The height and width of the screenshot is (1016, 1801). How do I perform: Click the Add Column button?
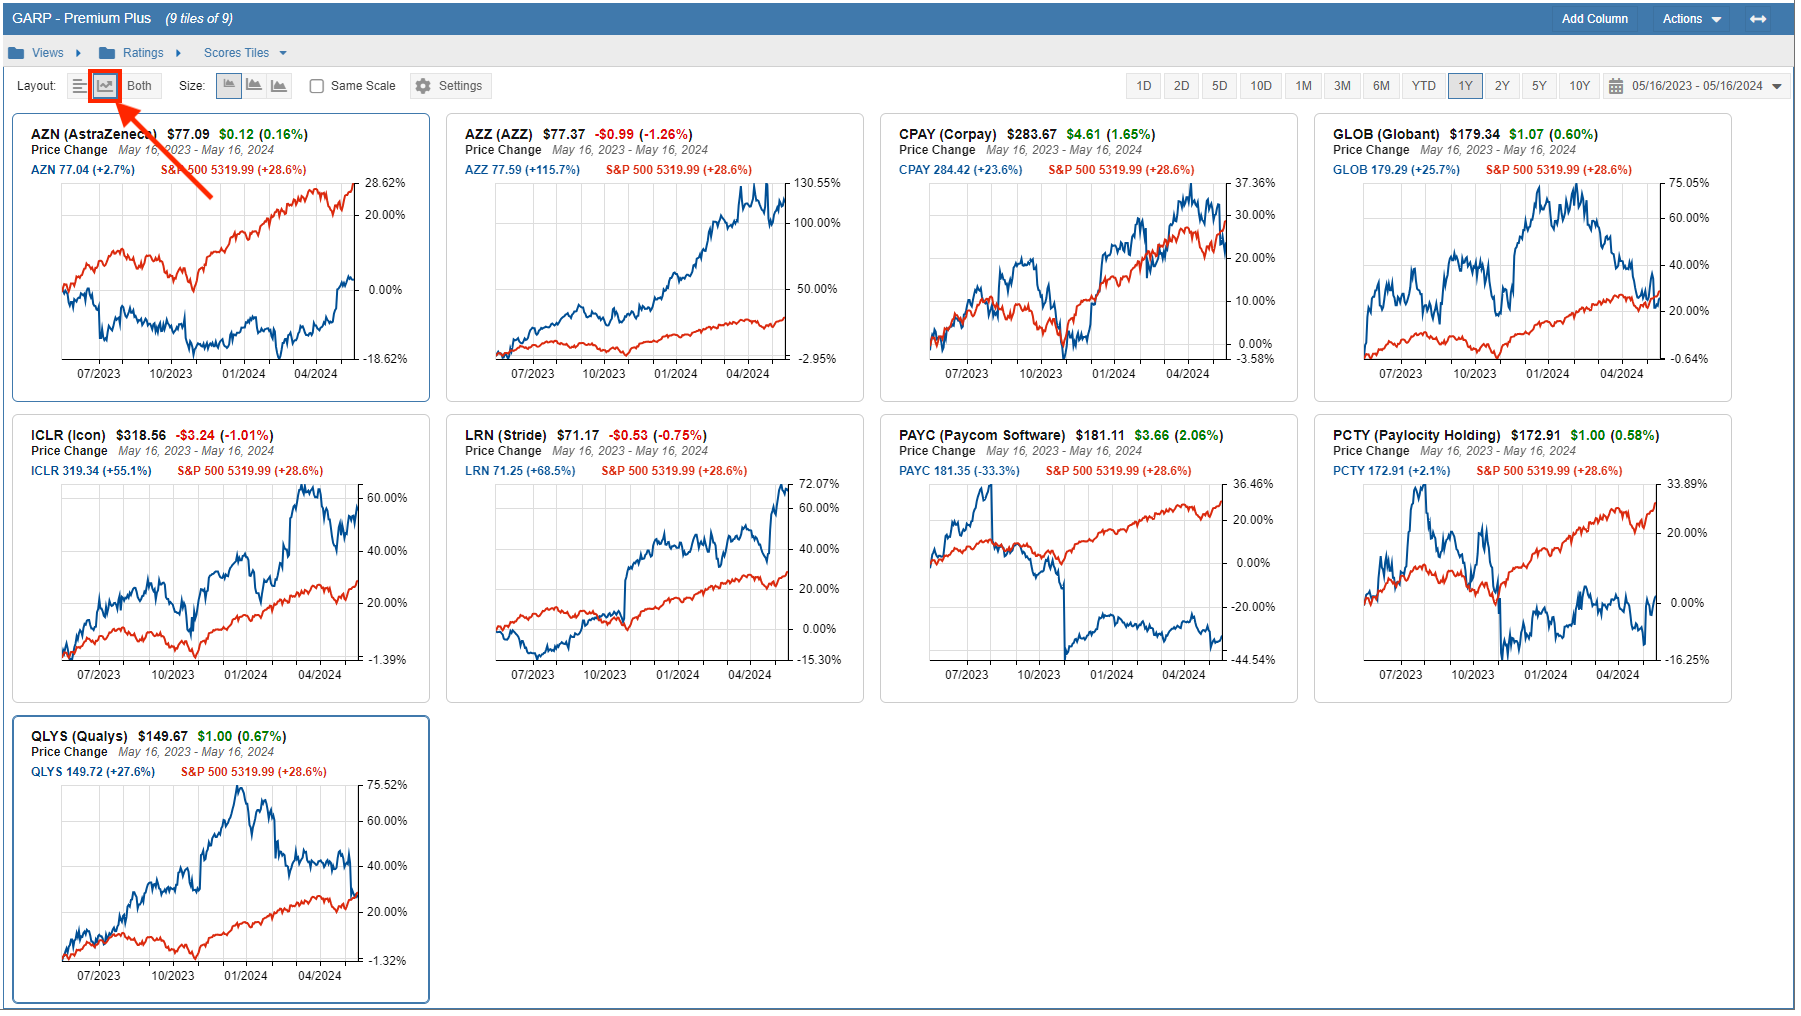(1594, 19)
